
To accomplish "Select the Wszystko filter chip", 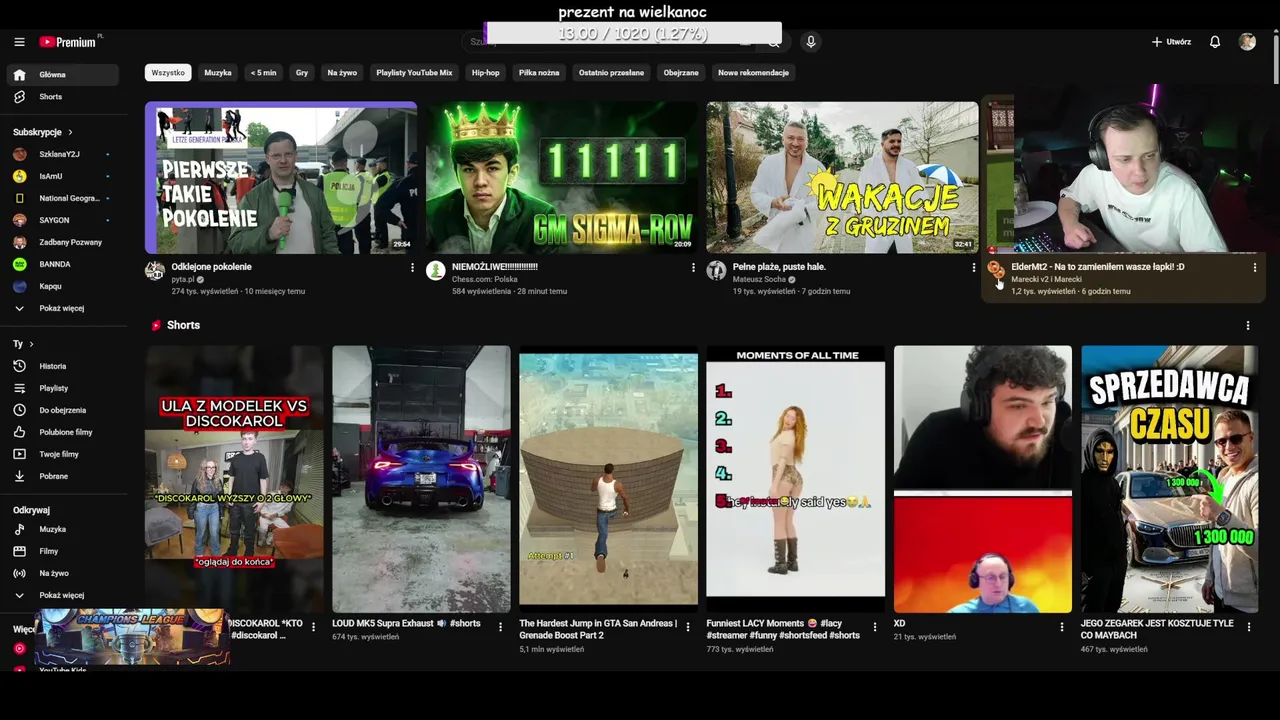I will tap(168, 73).
